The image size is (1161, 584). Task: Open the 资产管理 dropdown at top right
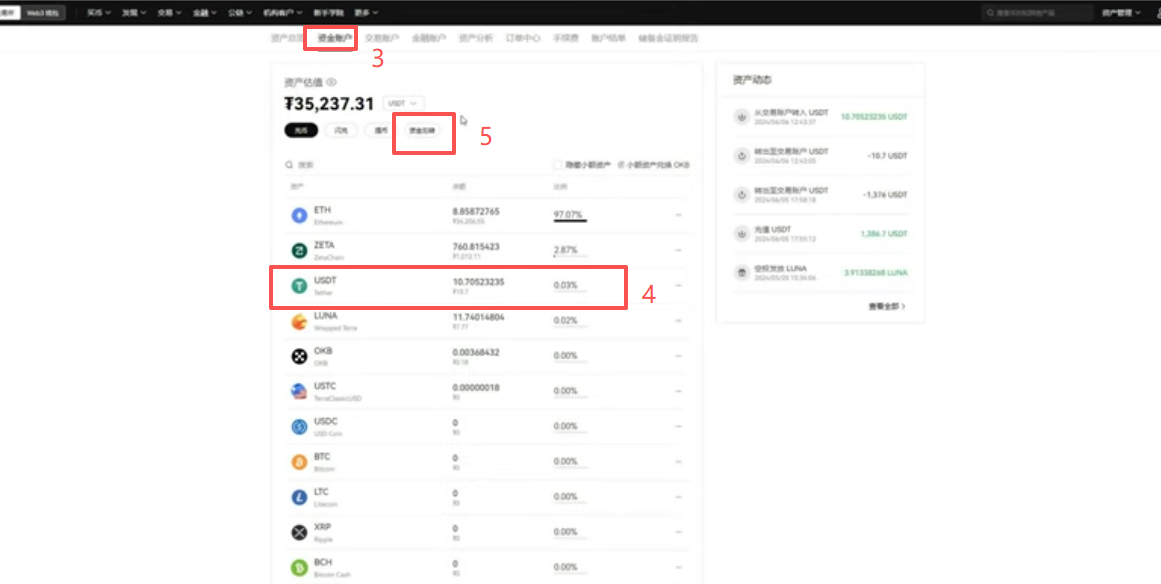[1122, 13]
